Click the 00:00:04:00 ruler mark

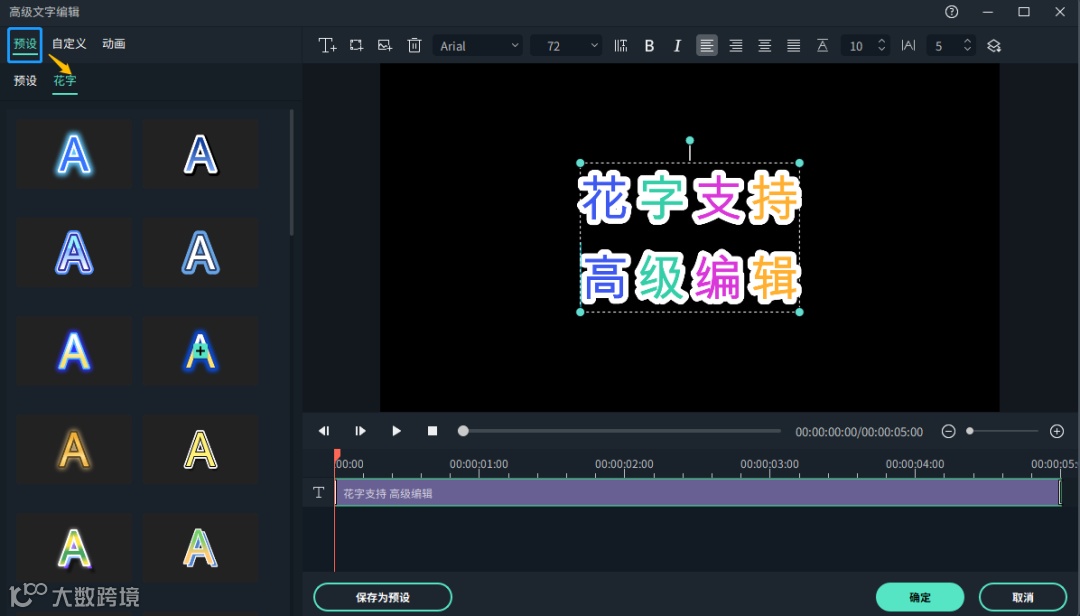pyautogui.click(x=915, y=464)
